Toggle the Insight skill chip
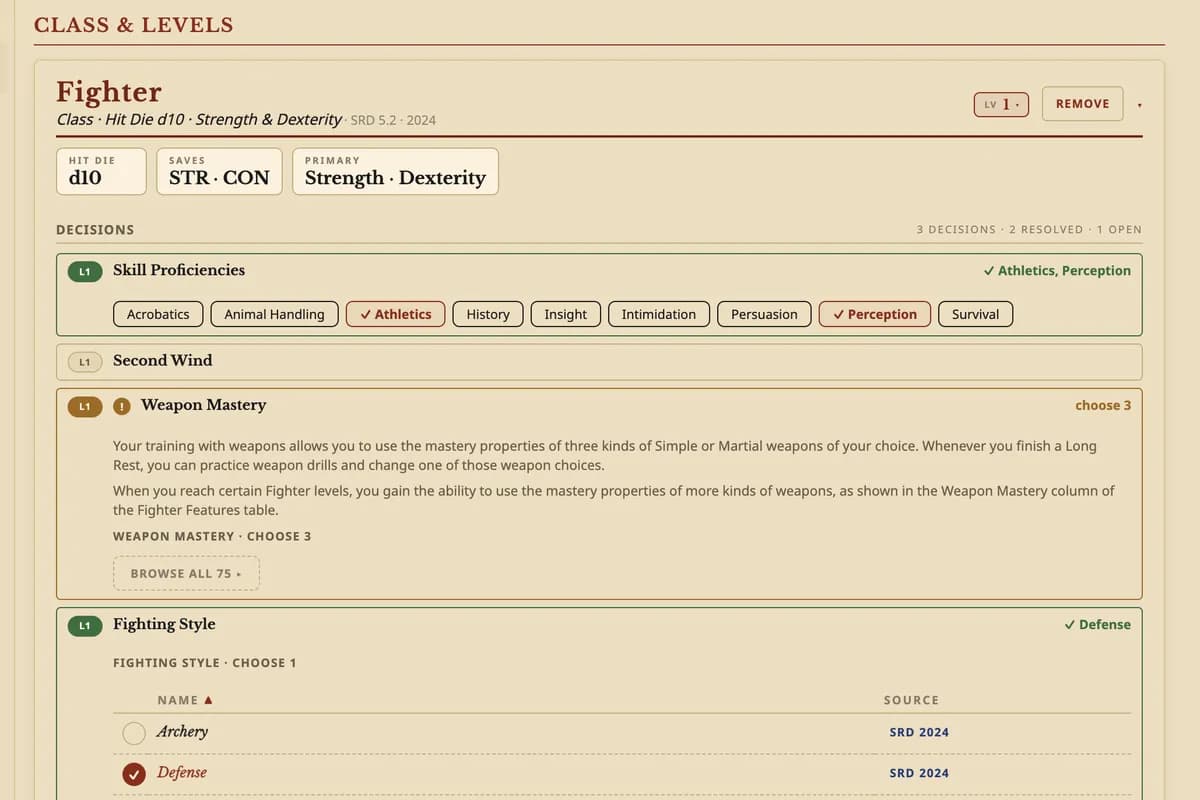The width and height of the screenshot is (1200, 800). (566, 314)
